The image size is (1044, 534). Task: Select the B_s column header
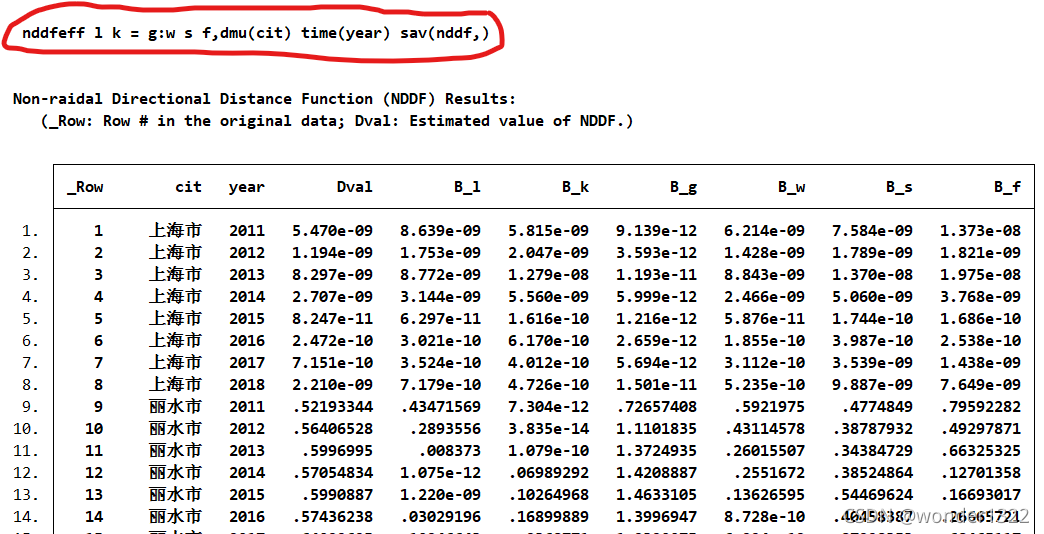tap(899, 187)
